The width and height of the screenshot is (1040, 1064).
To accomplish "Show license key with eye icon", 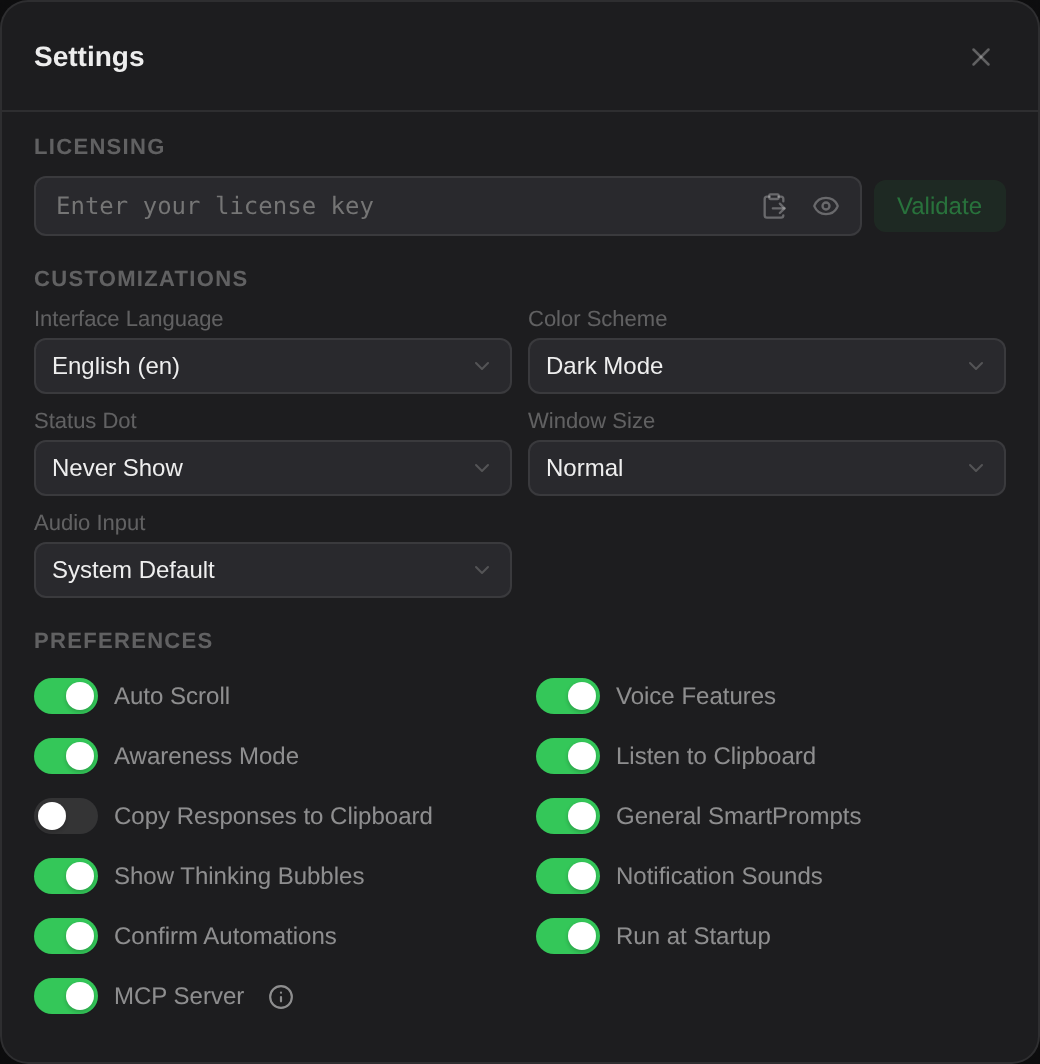I will (x=826, y=206).
